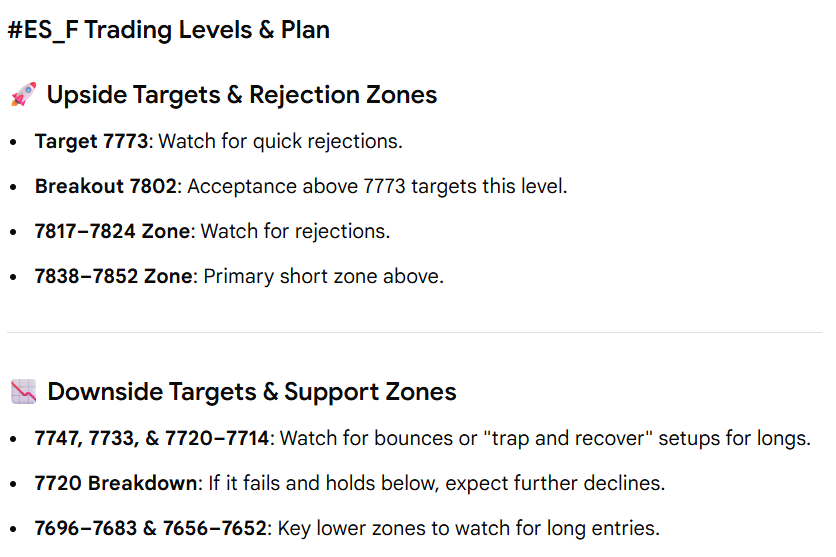Click the #ES_F Trading Levels & Plan title

[x=168, y=30]
